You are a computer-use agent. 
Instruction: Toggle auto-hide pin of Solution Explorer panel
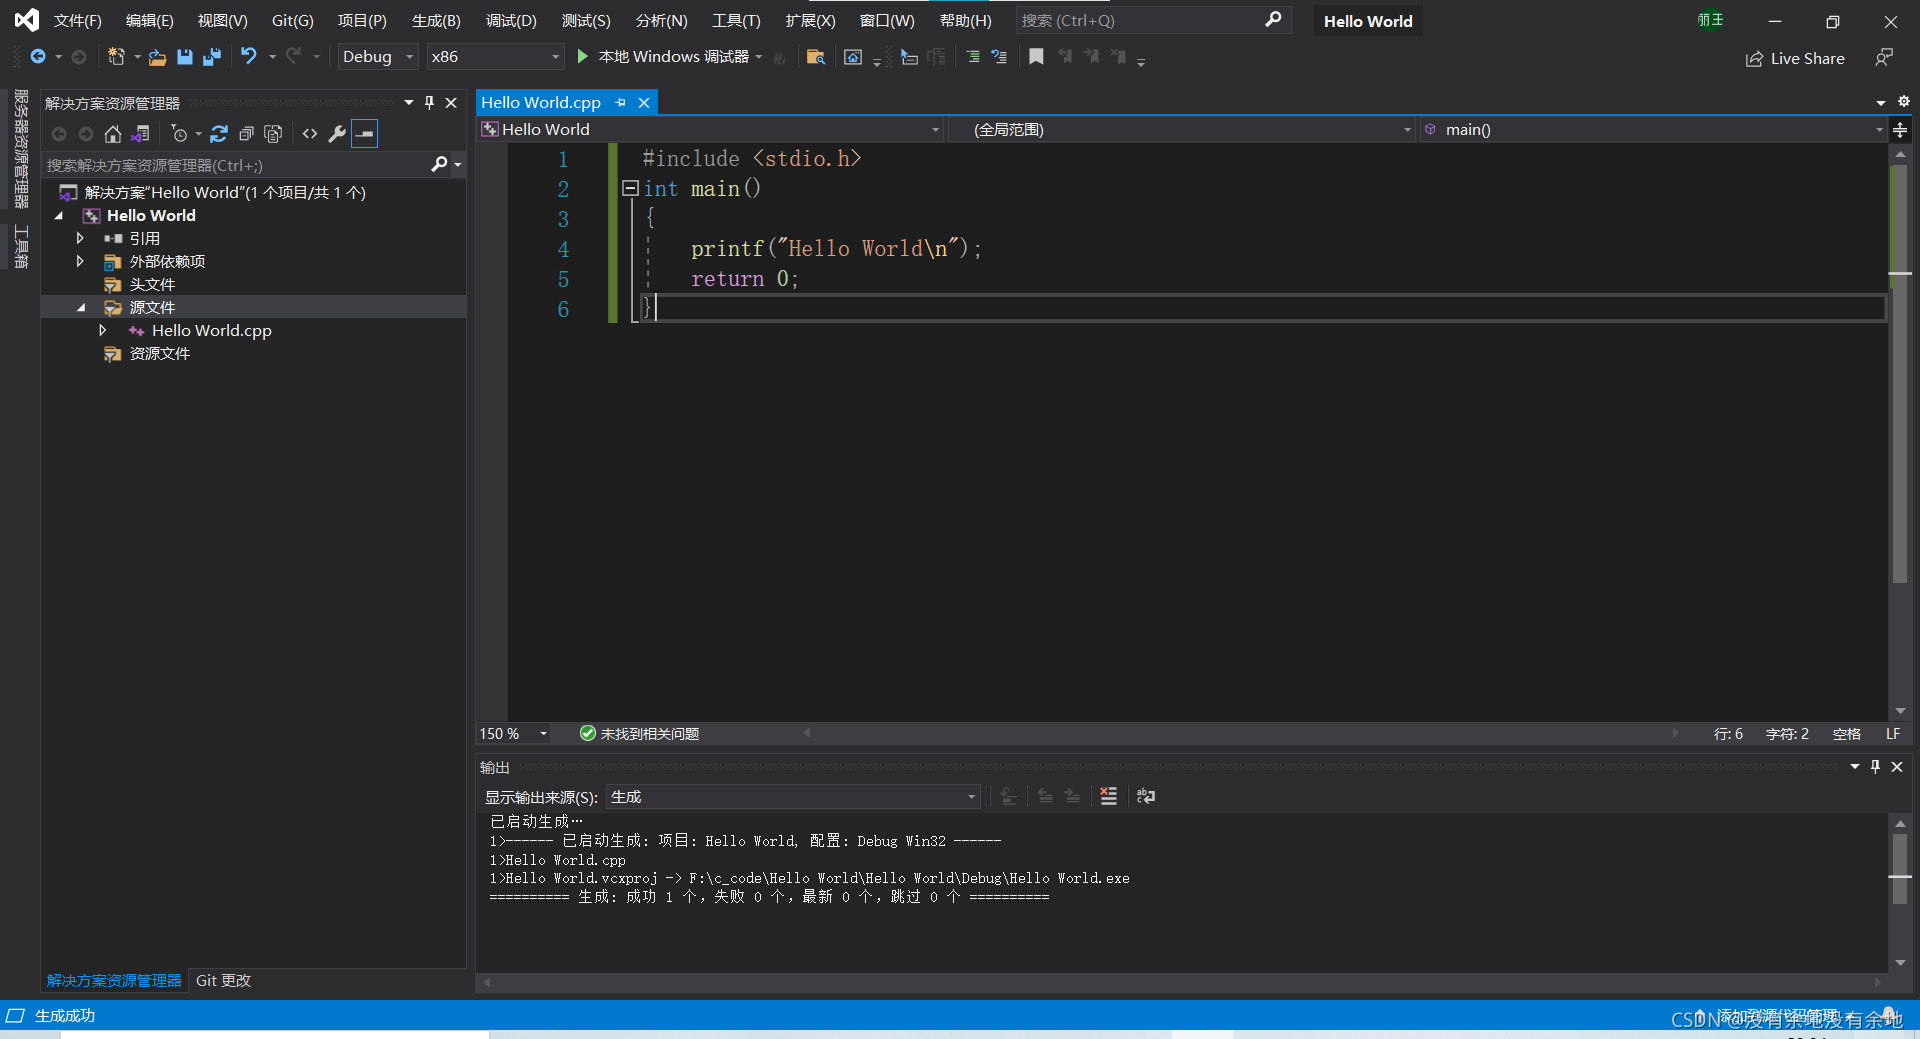430,103
